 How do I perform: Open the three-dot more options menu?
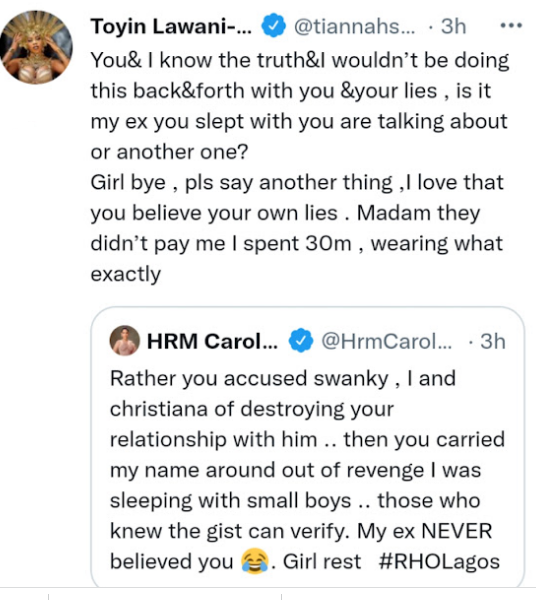(511, 26)
